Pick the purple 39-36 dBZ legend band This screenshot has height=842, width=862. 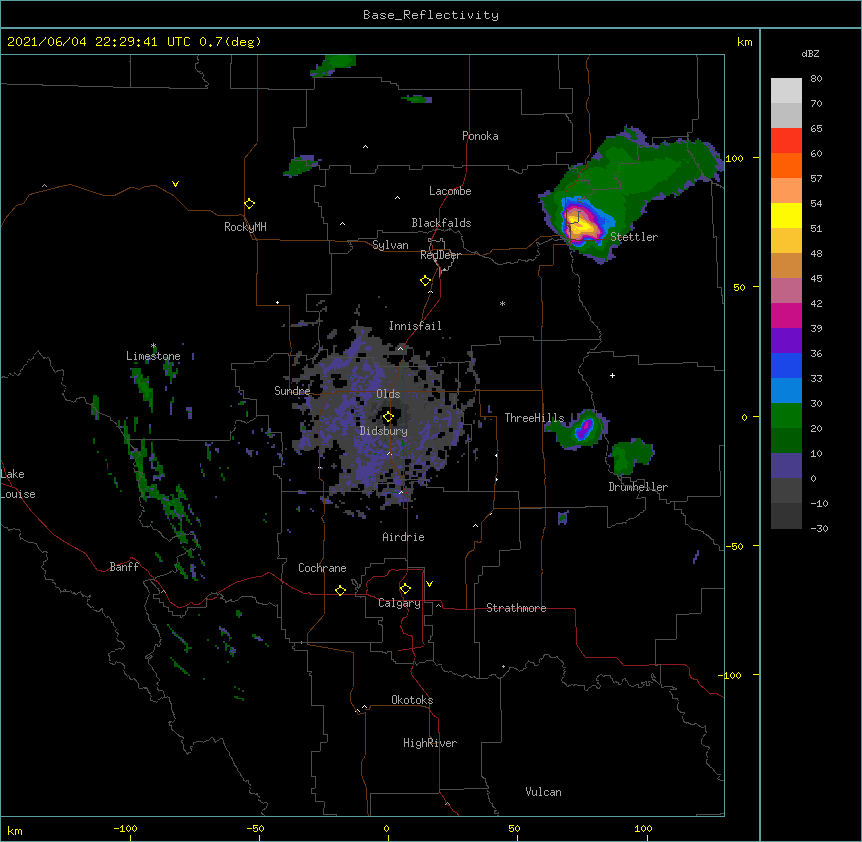click(x=786, y=341)
